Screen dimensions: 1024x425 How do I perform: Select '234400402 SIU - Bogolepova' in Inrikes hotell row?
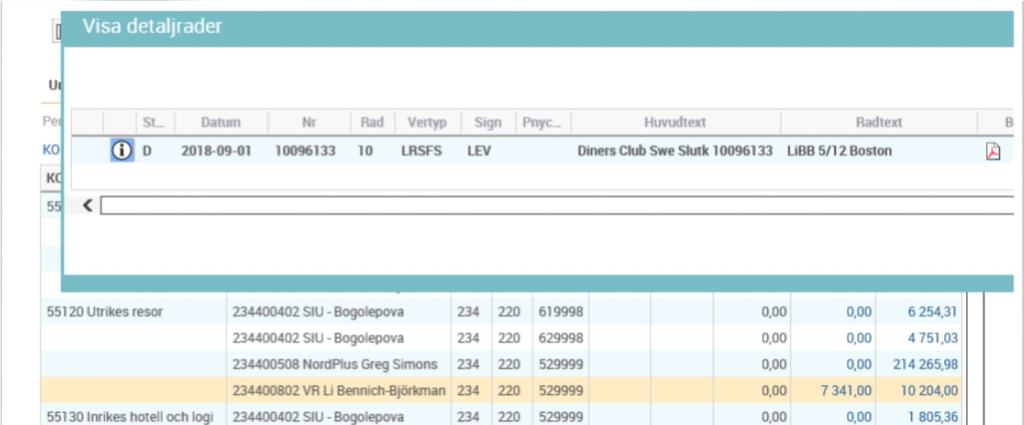[318, 417]
